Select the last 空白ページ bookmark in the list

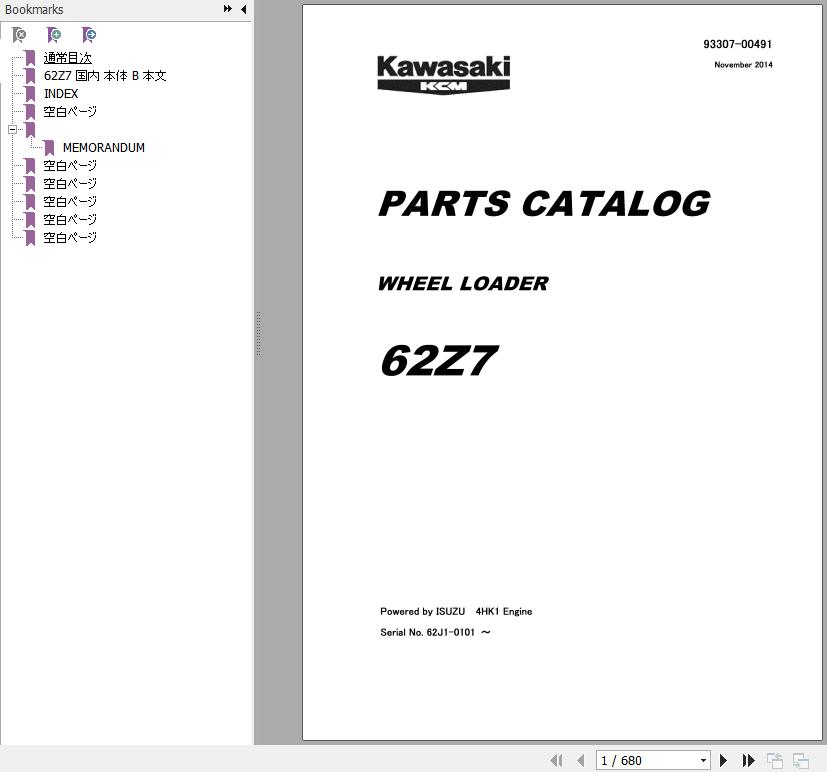pyautogui.click(x=70, y=238)
